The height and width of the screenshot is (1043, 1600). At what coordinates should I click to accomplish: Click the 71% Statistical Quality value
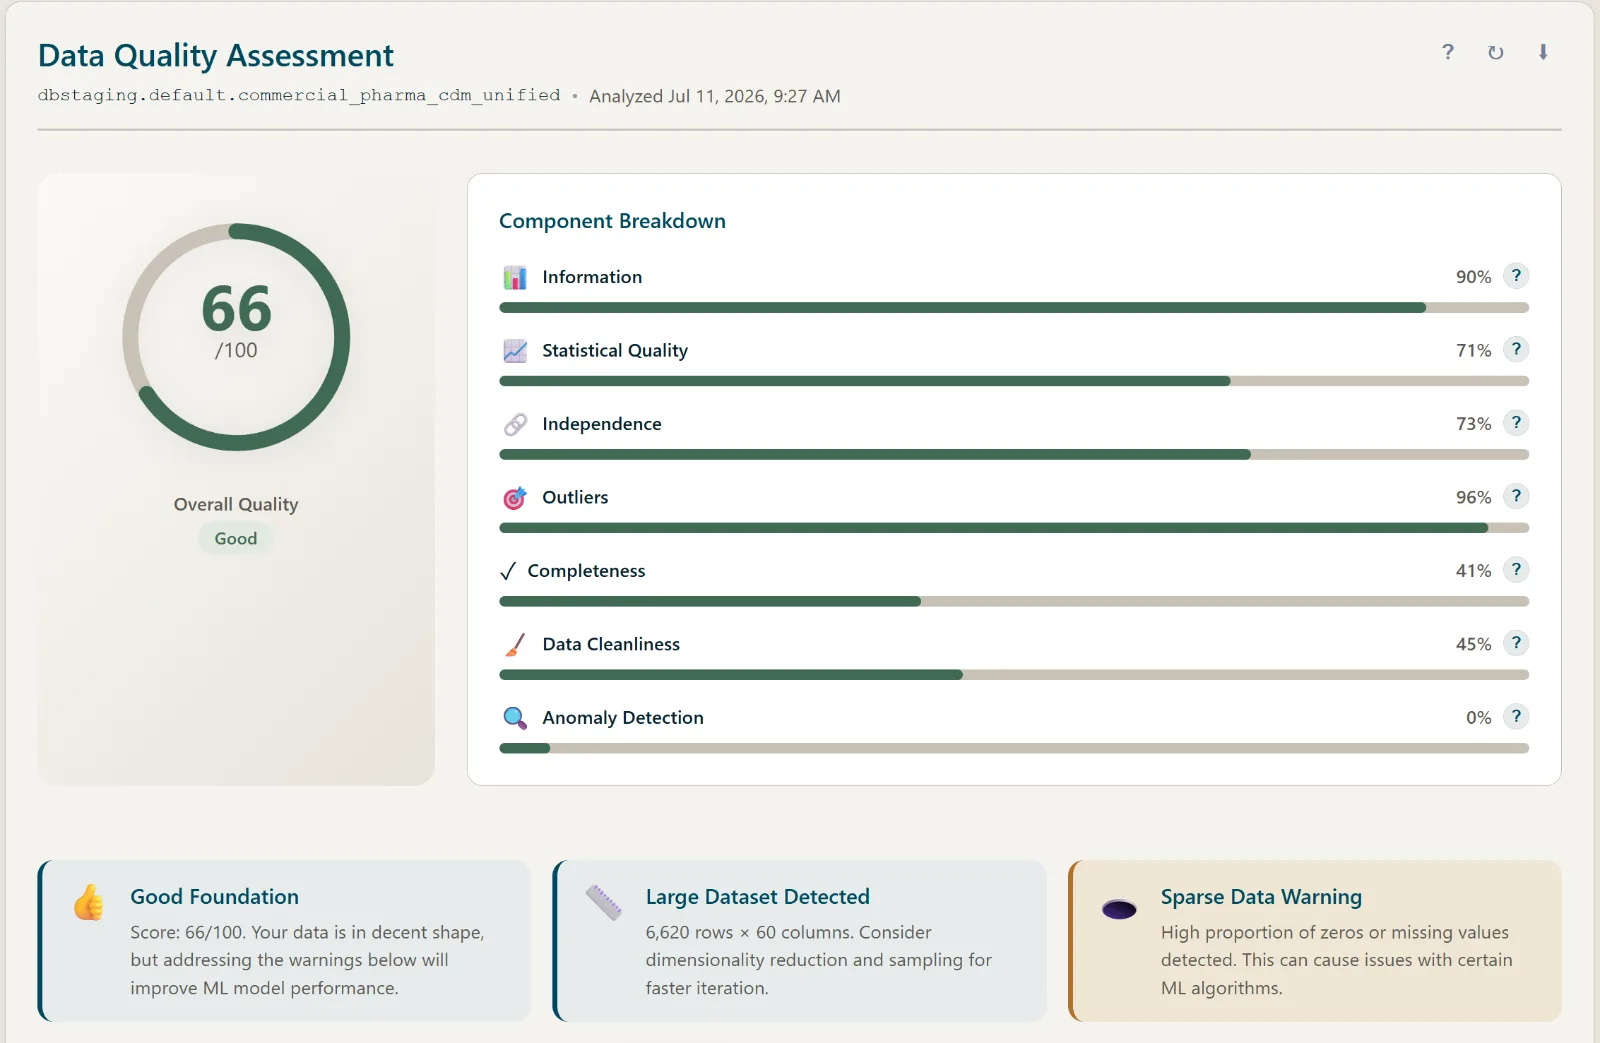tap(1473, 351)
